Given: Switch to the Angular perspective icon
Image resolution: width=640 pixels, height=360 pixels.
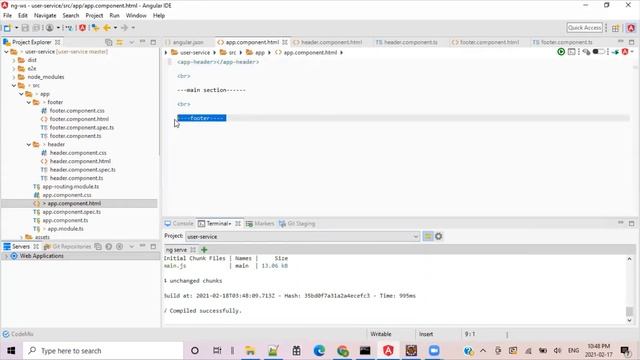Looking at the screenshot, I should (631, 28).
